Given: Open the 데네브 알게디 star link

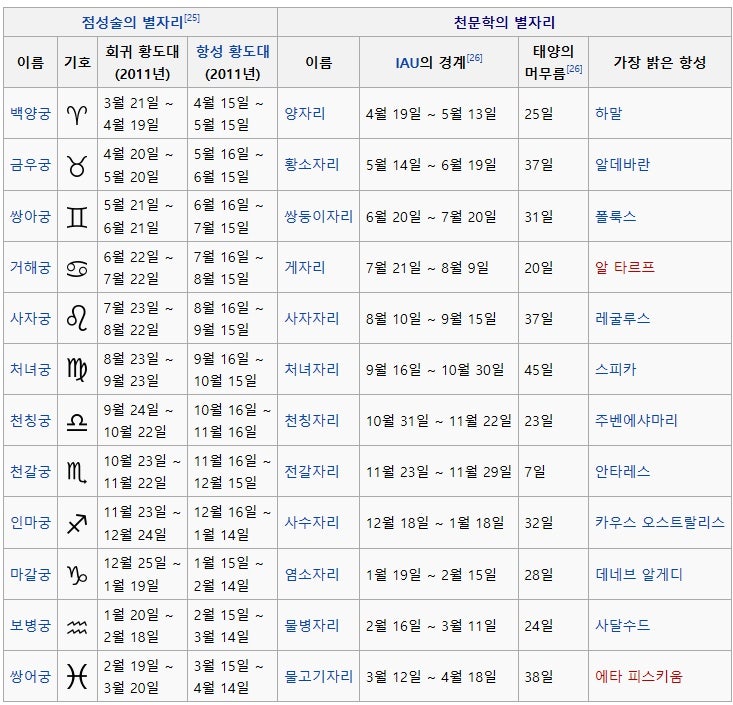Looking at the screenshot, I should click(x=639, y=575).
